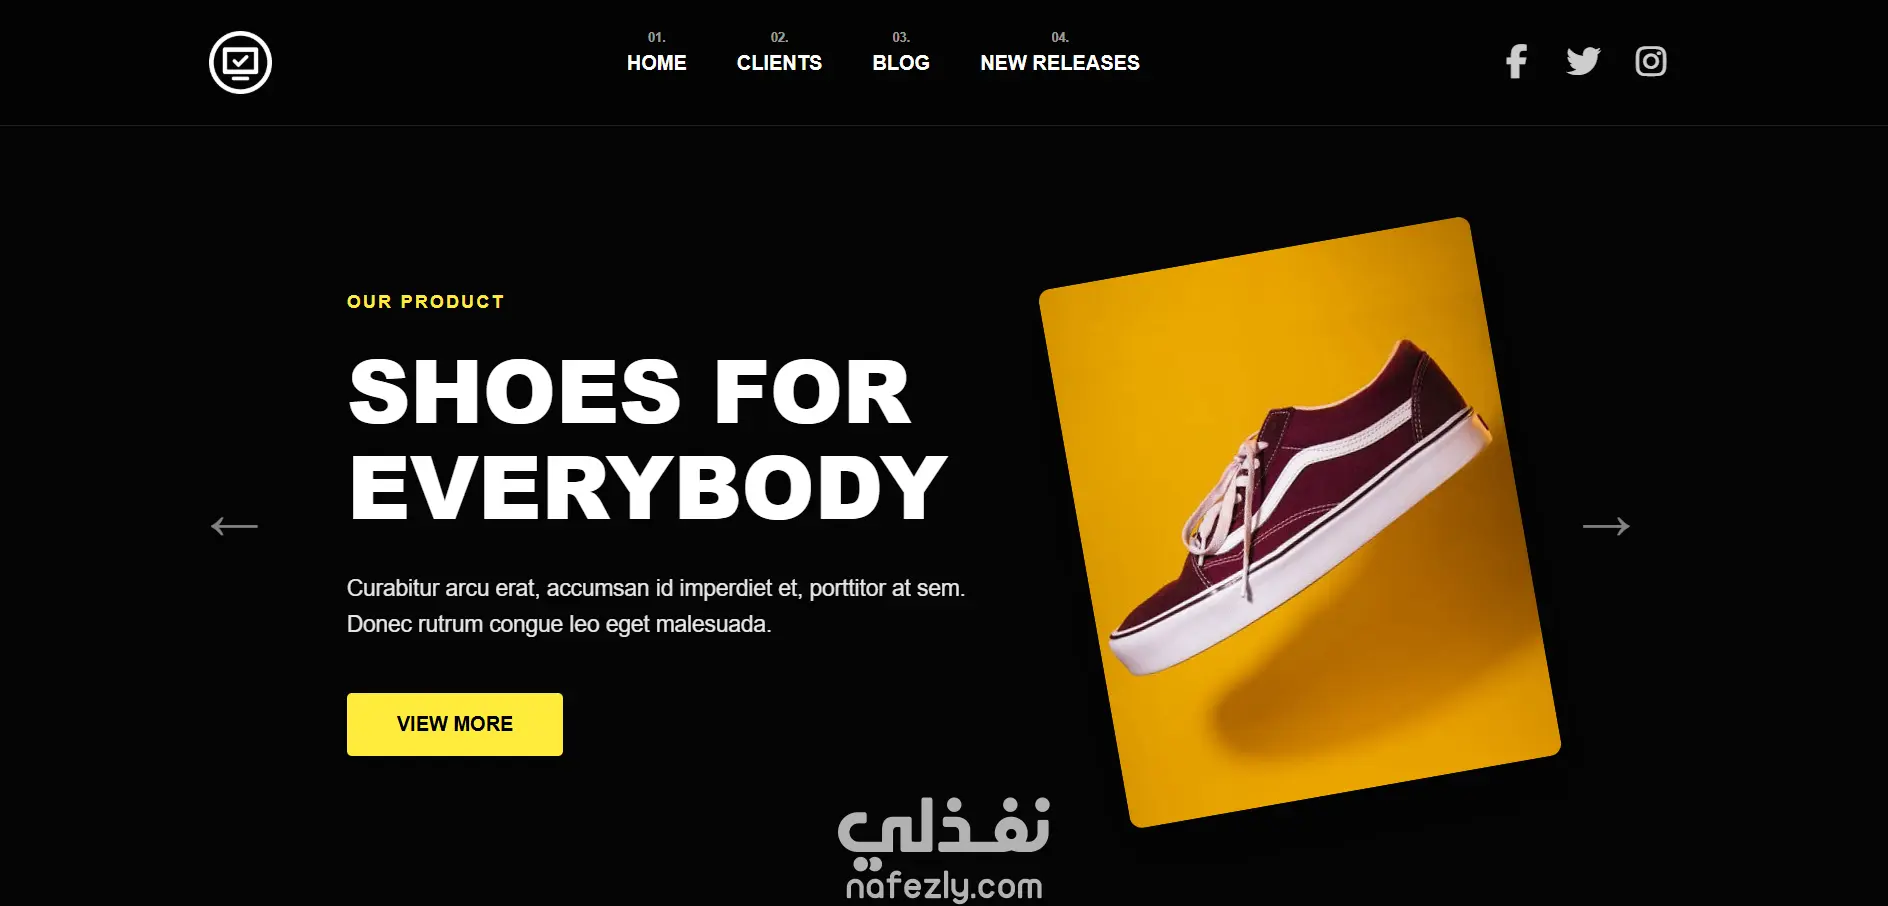
Task: Click the Our Product yellow label
Action: (x=425, y=302)
